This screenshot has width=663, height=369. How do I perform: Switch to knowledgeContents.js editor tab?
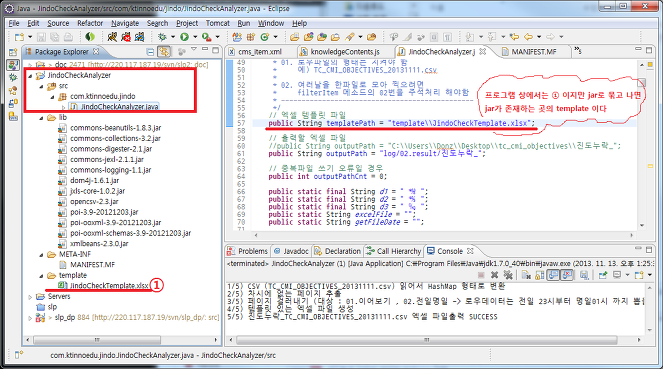point(340,52)
